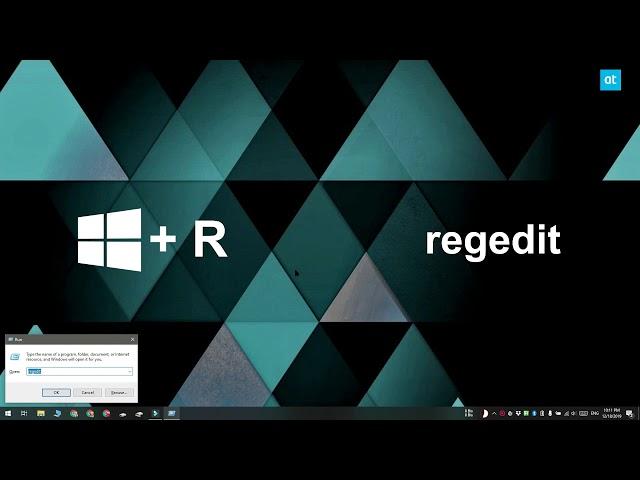
Task: Switch input language via ENG indicator
Action: click(x=595, y=413)
